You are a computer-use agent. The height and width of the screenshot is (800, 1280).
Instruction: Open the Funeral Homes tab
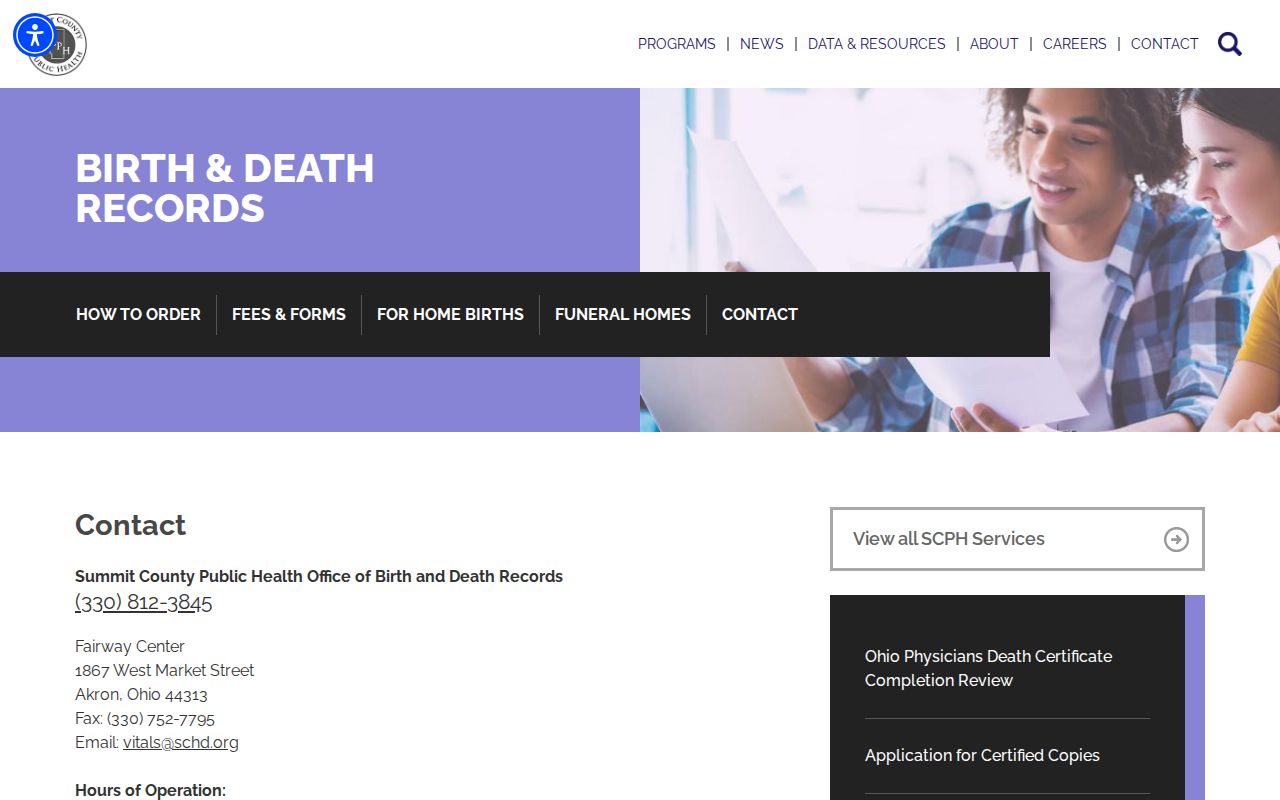coord(623,314)
